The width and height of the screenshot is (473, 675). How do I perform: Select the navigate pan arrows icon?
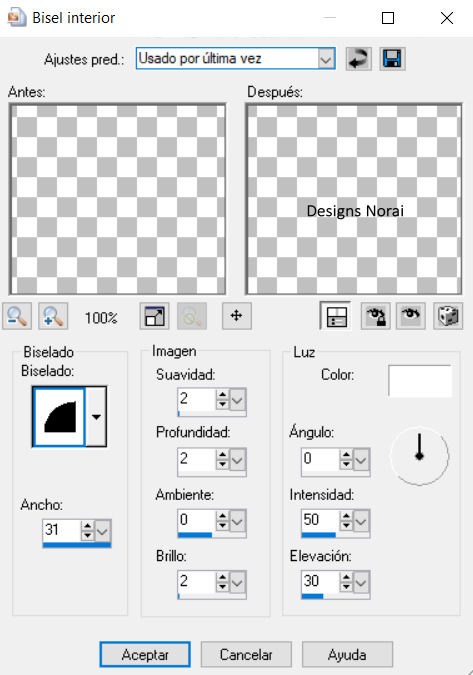pos(237,316)
